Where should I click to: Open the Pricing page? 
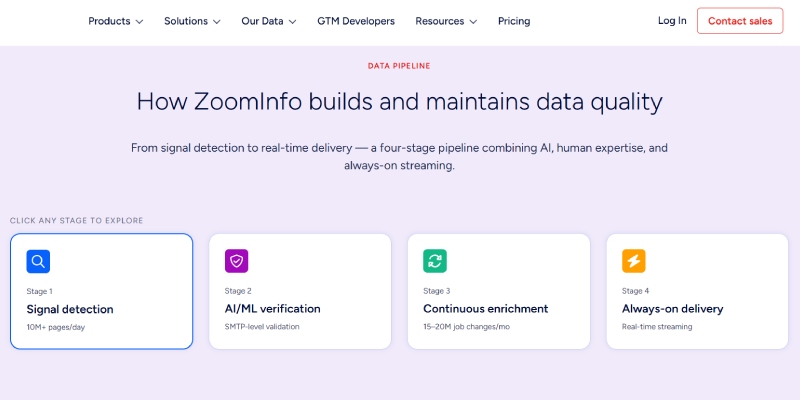point(514,21)
